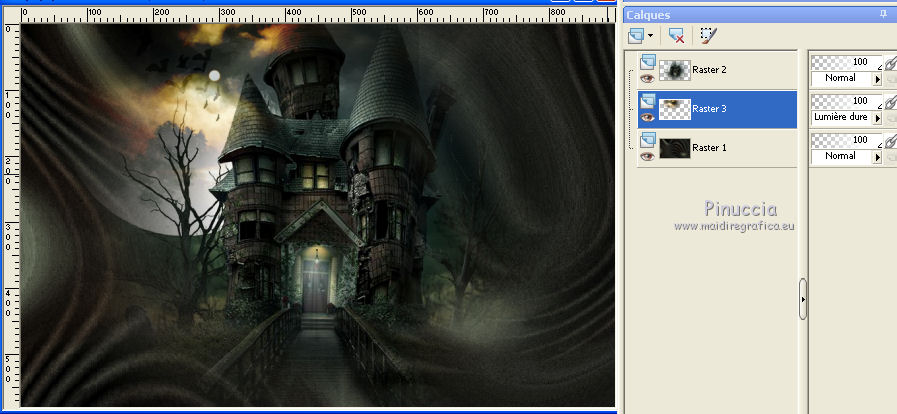Image resolution: width=897 pixels, height=414 pixels.
Task: Click the Raster 2 layer type icon
Action: (x=648, y=62)
